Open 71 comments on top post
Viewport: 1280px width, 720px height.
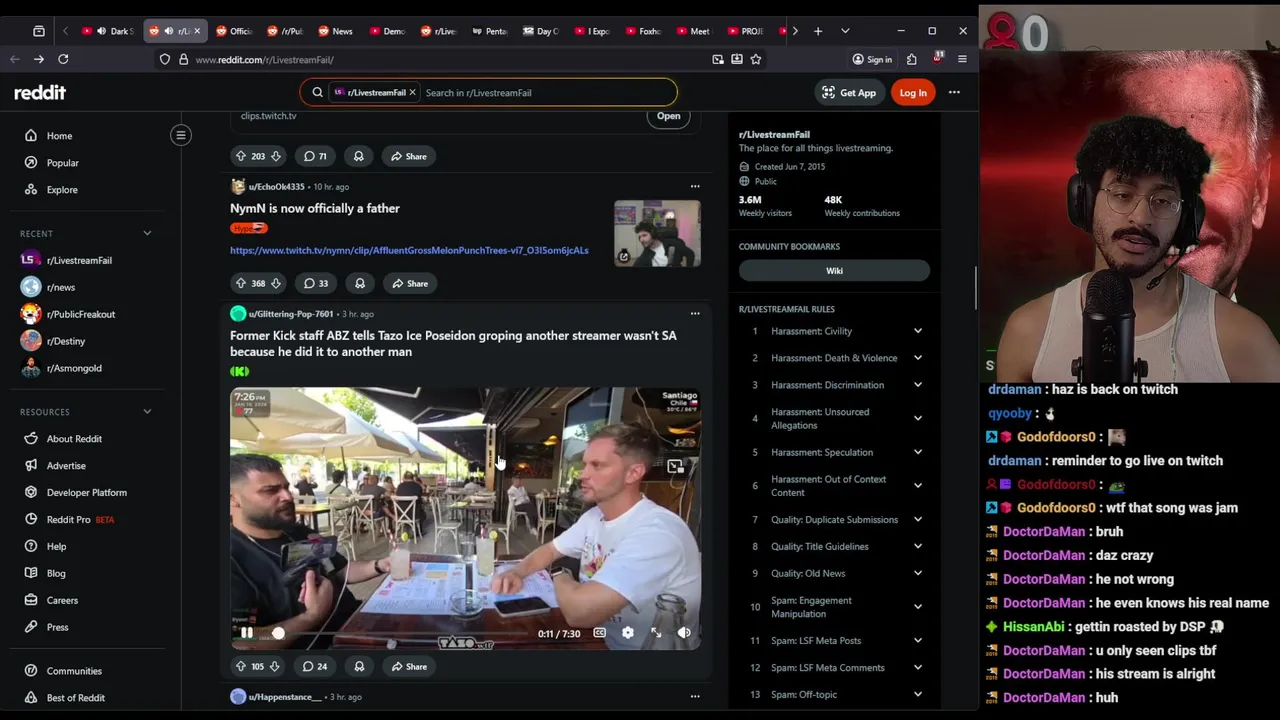click(x=315, y=156)
